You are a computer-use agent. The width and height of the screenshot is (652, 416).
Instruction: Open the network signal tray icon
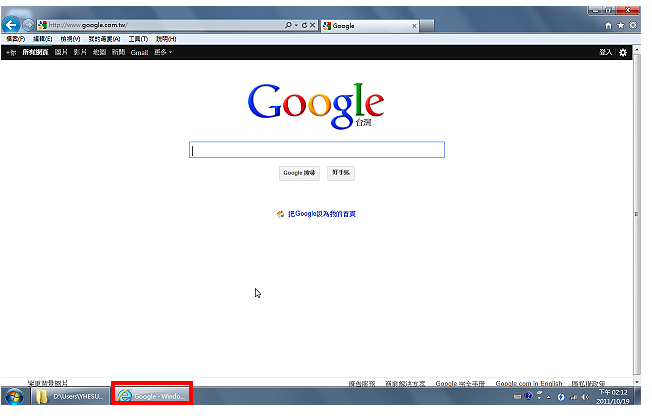573,397
